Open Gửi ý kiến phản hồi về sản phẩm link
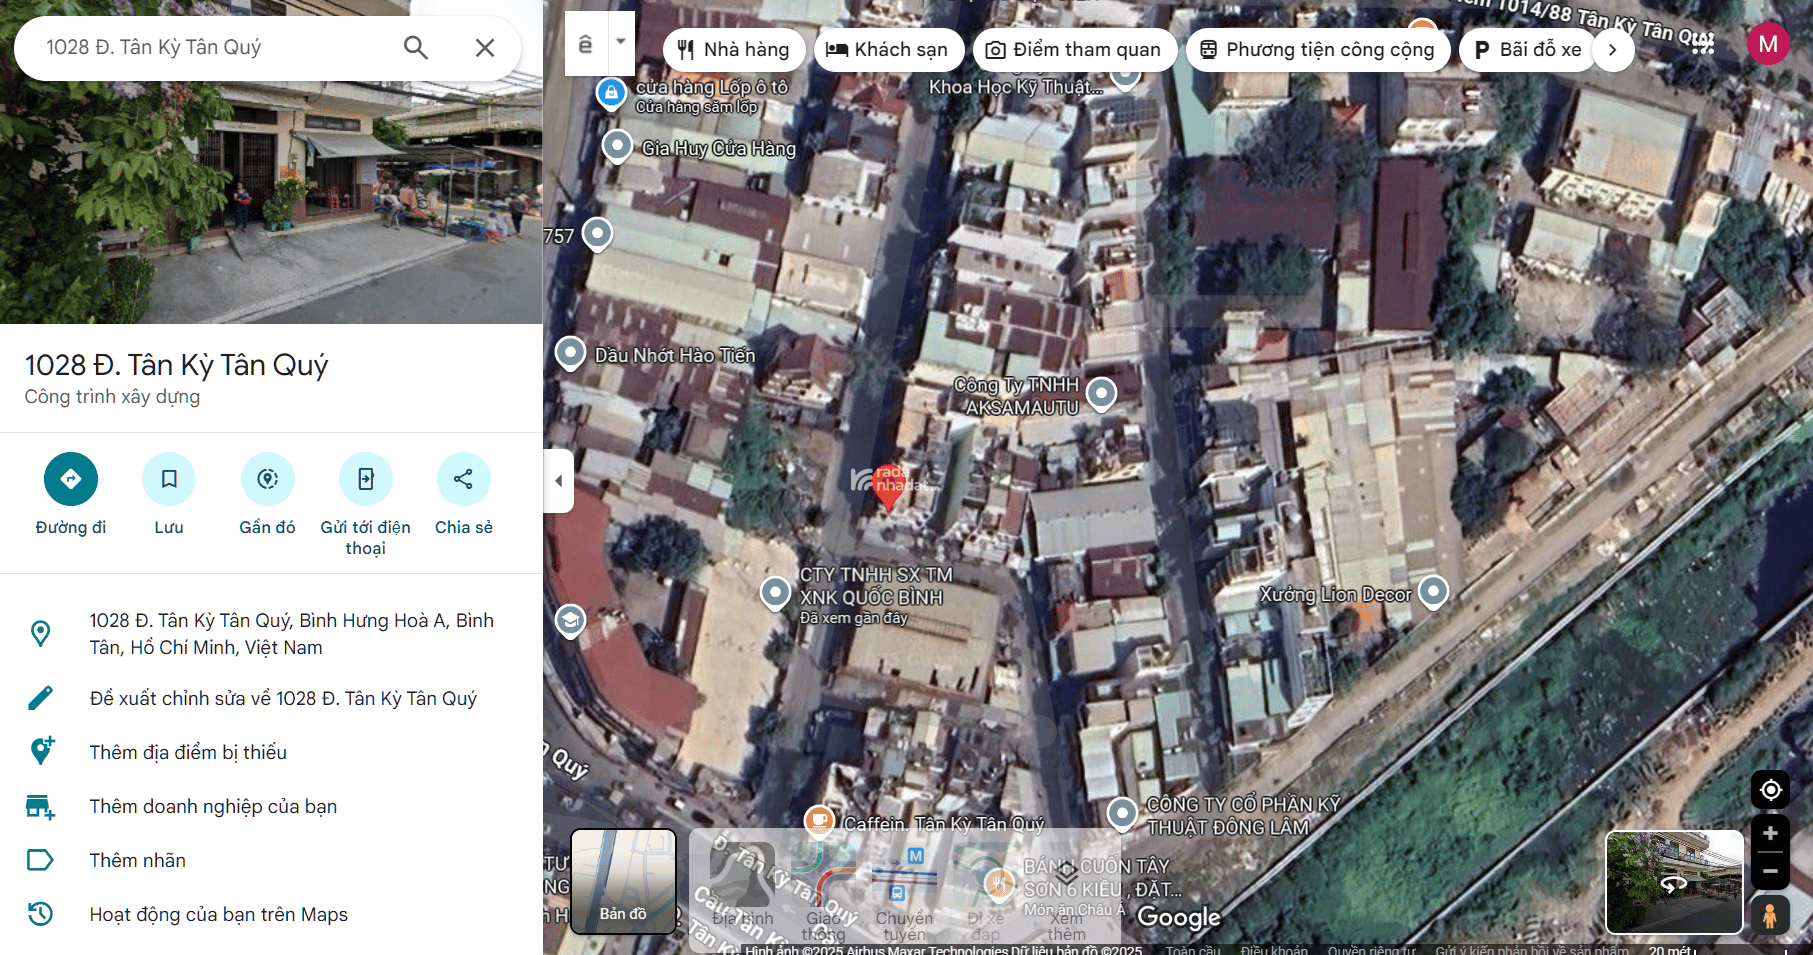1813x955 pixels. point(1531,949)
